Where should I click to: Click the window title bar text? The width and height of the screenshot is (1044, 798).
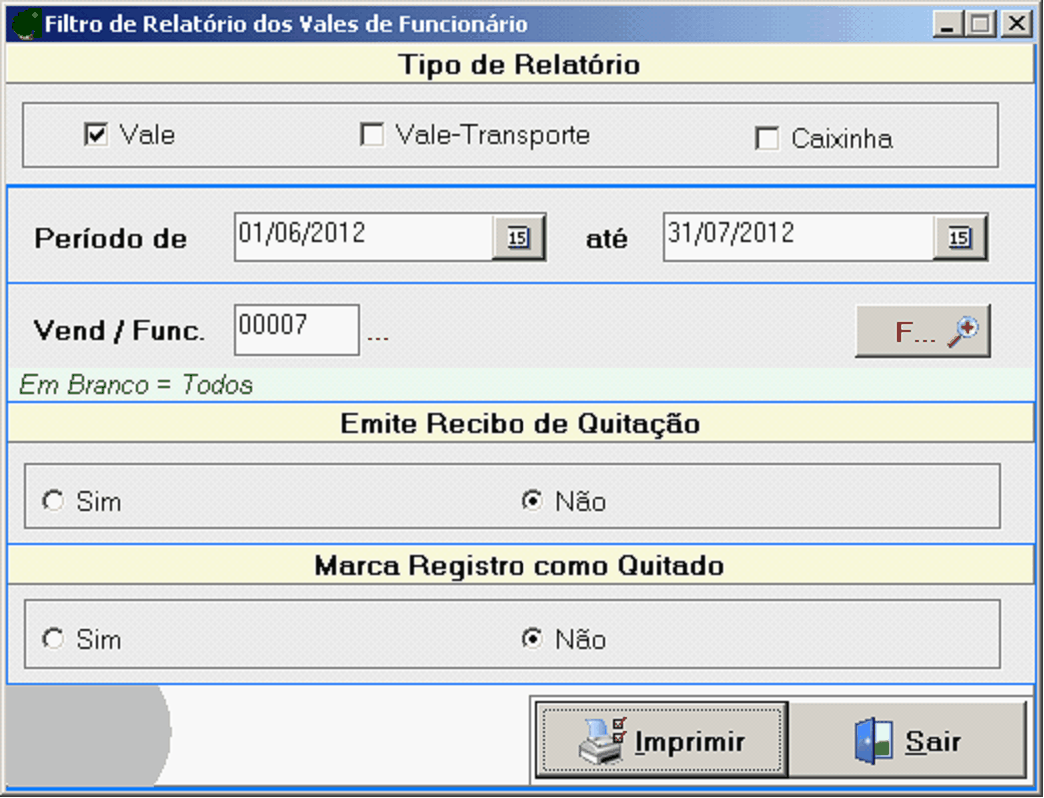(x=286, y=24)
